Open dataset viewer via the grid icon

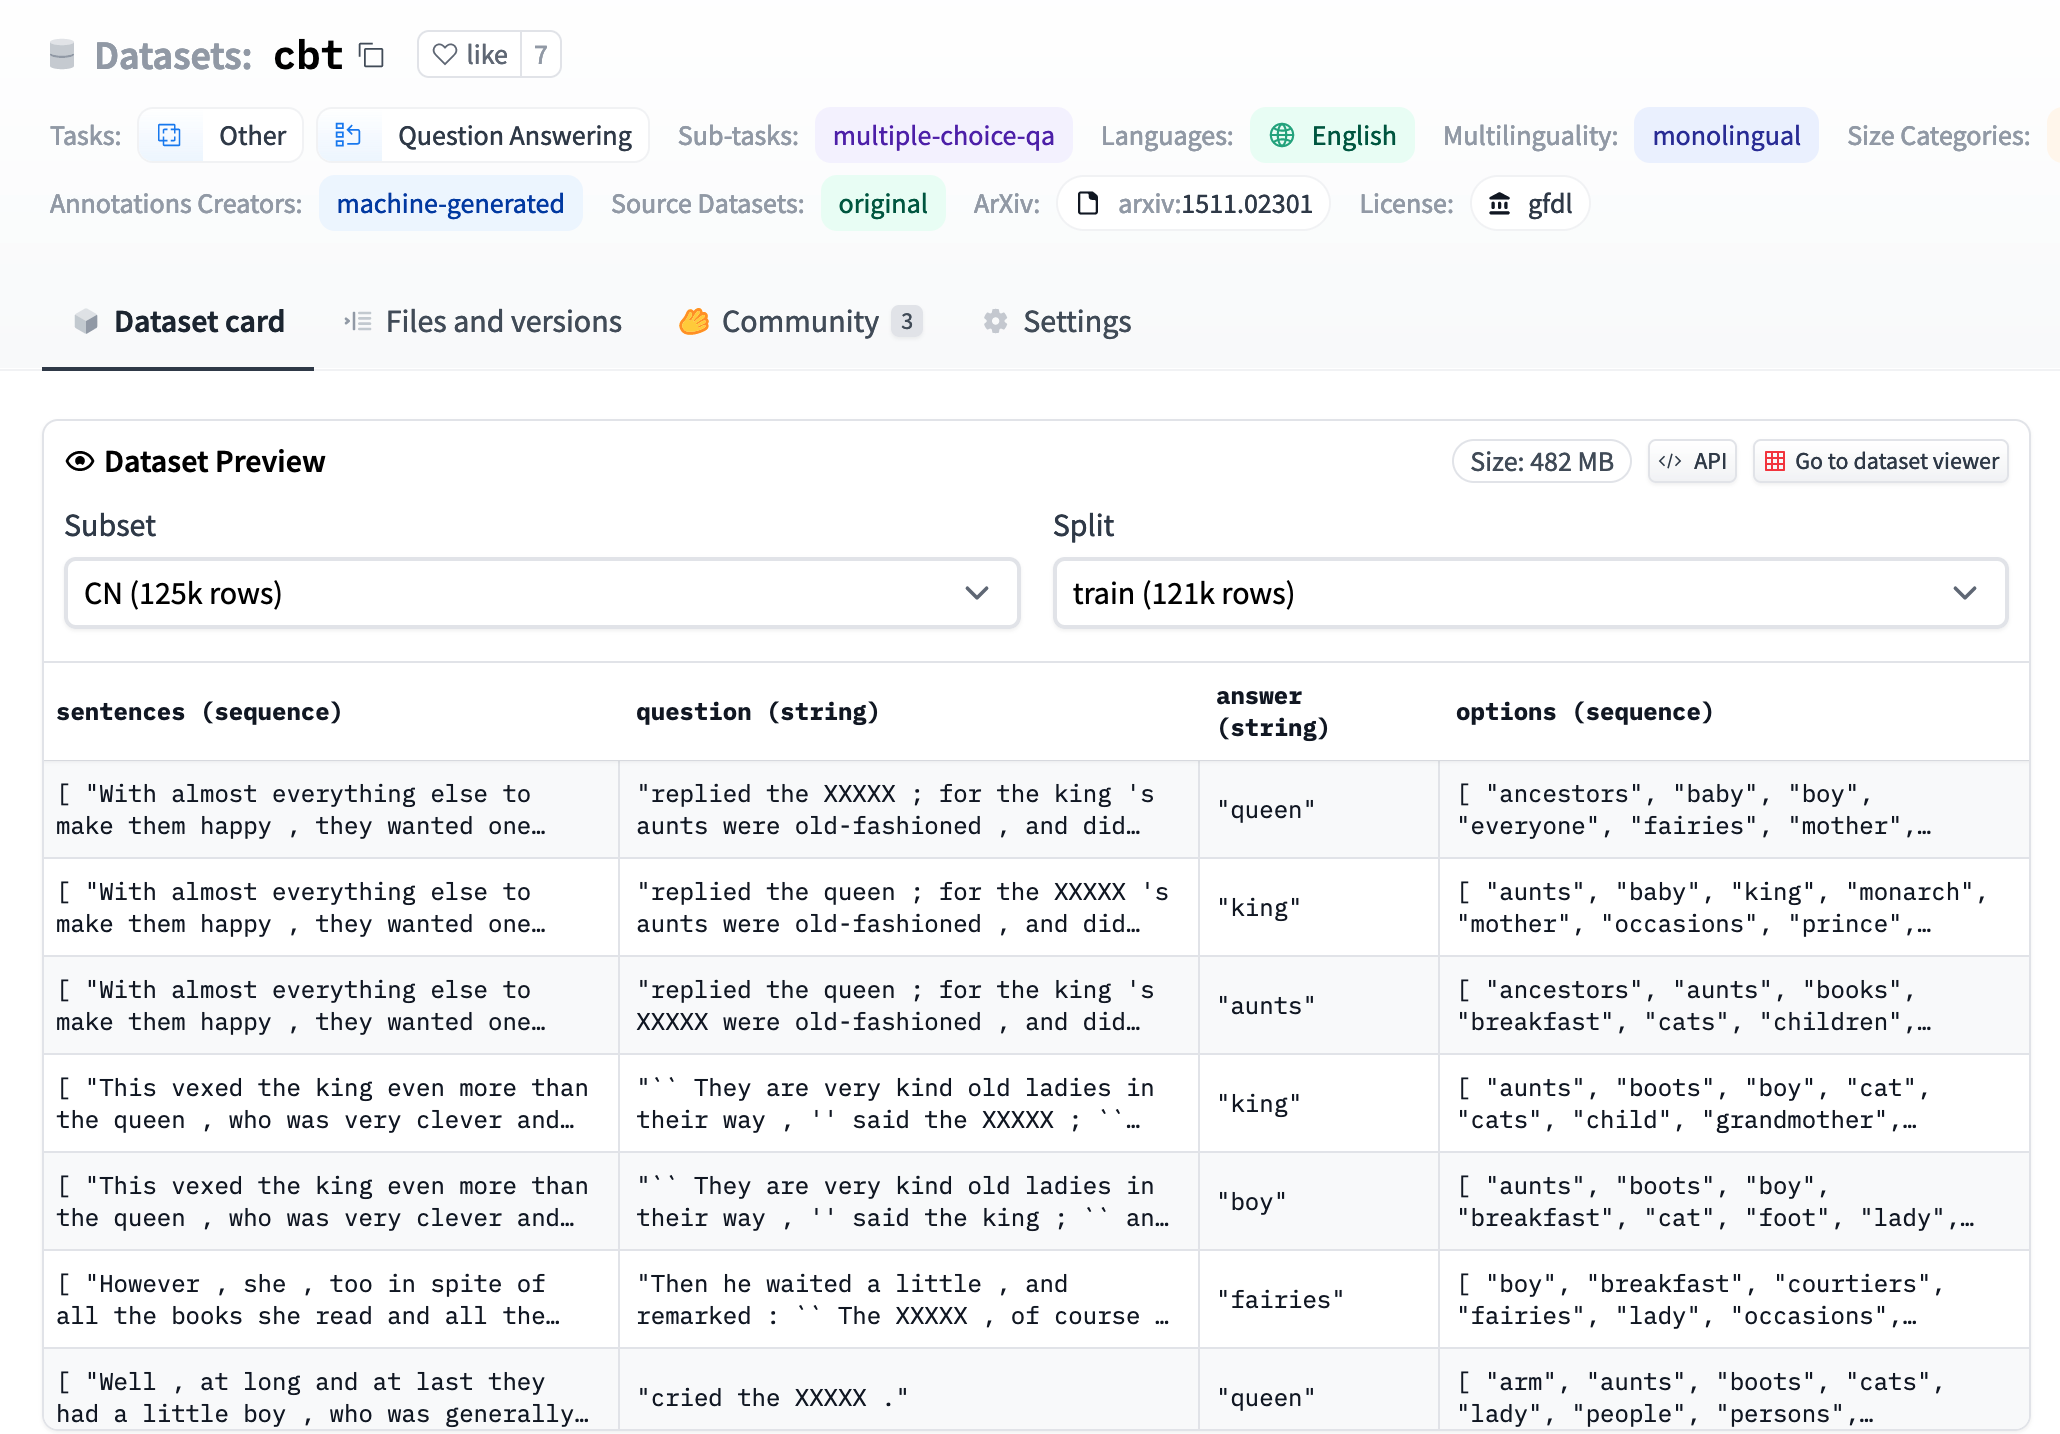[x=1776, y=461]
